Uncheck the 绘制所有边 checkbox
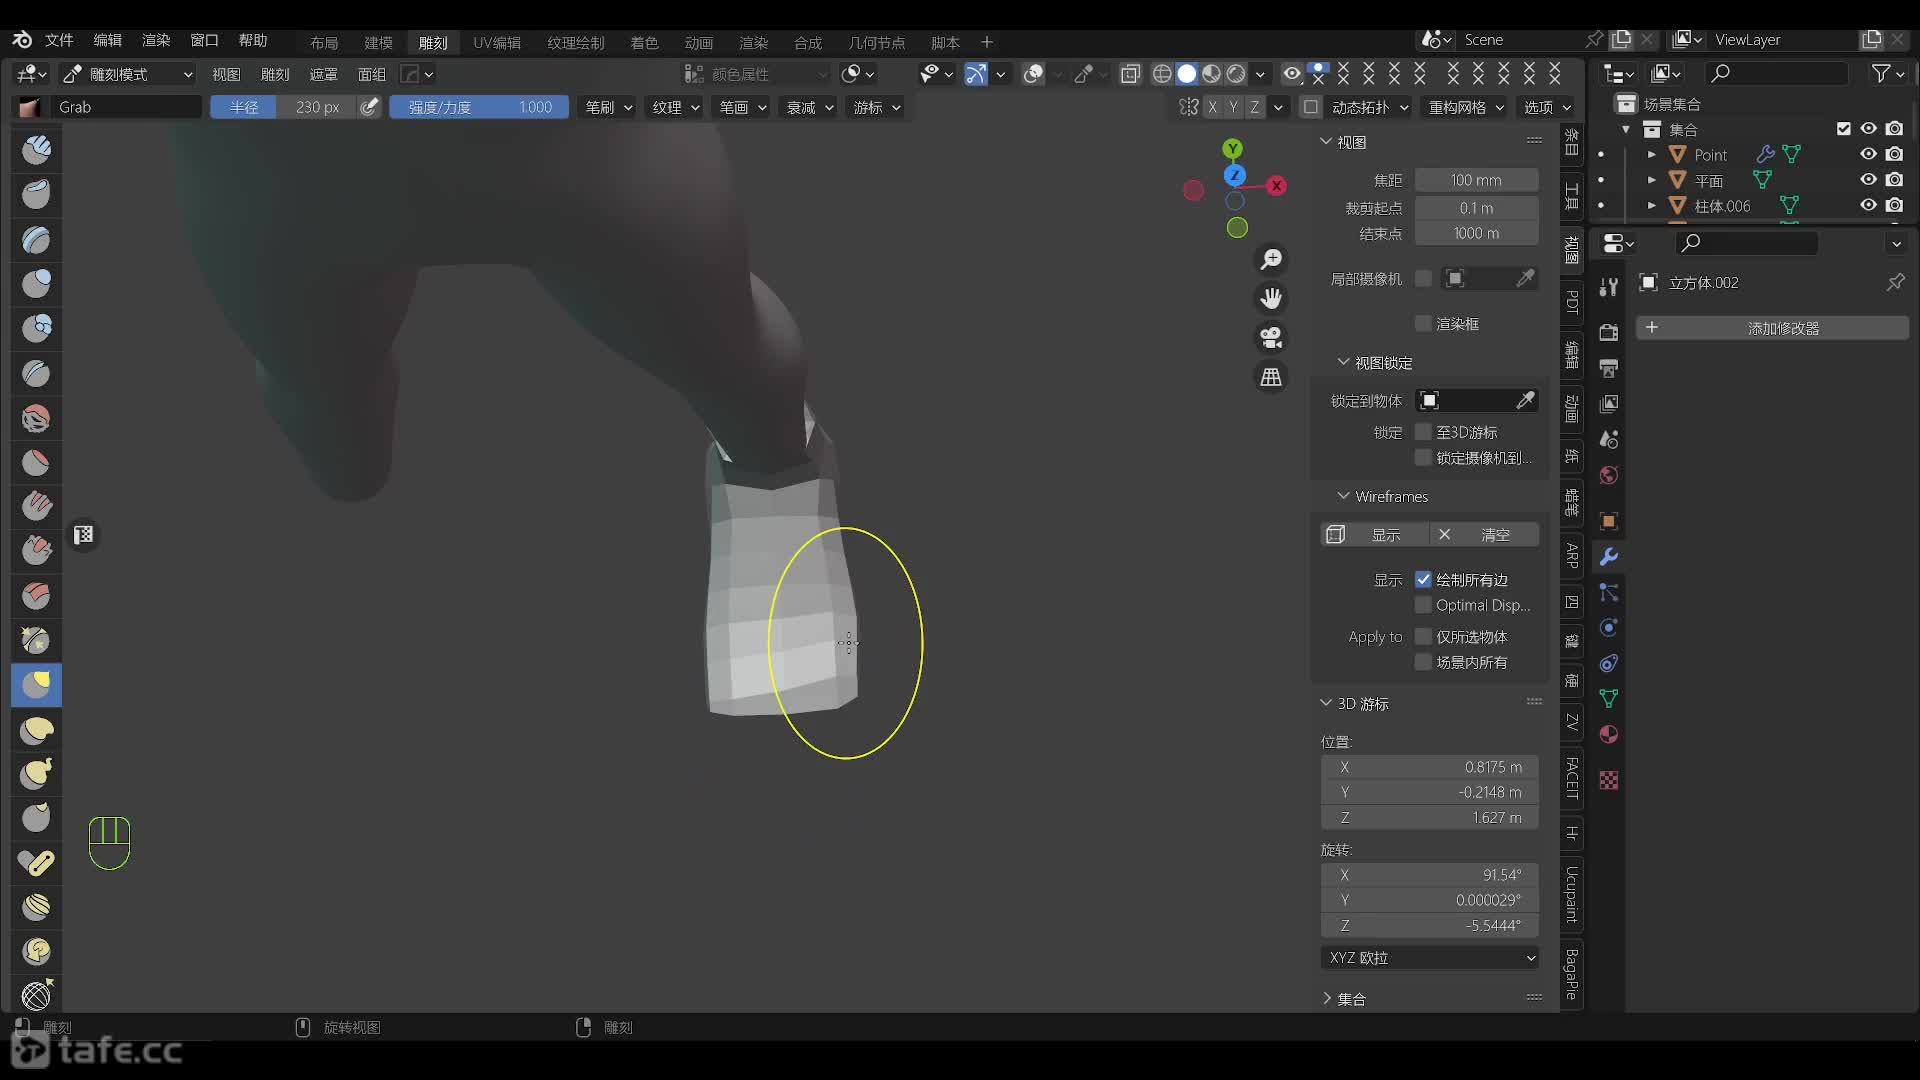 [1423, 580]
